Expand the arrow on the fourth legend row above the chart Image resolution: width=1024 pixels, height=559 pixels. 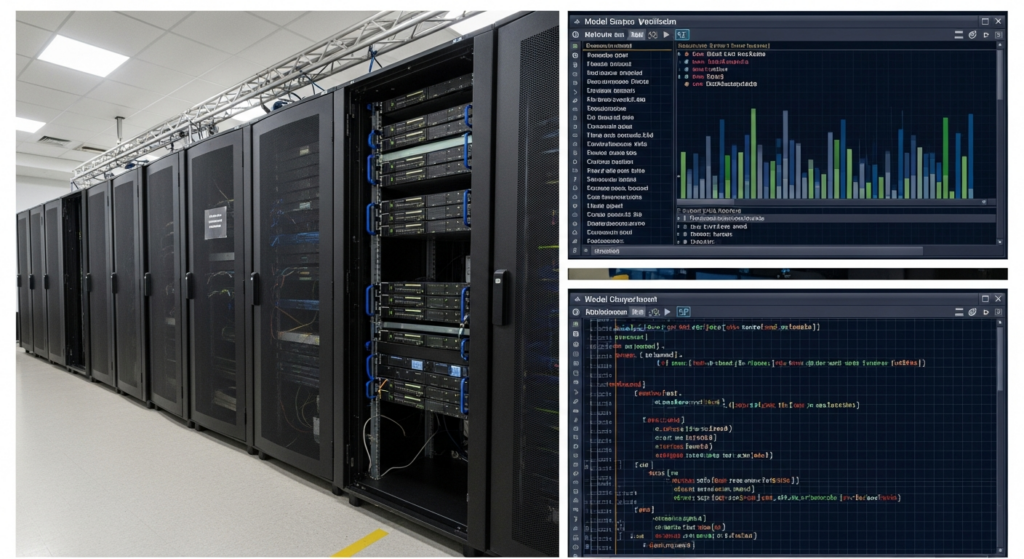point(679,76)
